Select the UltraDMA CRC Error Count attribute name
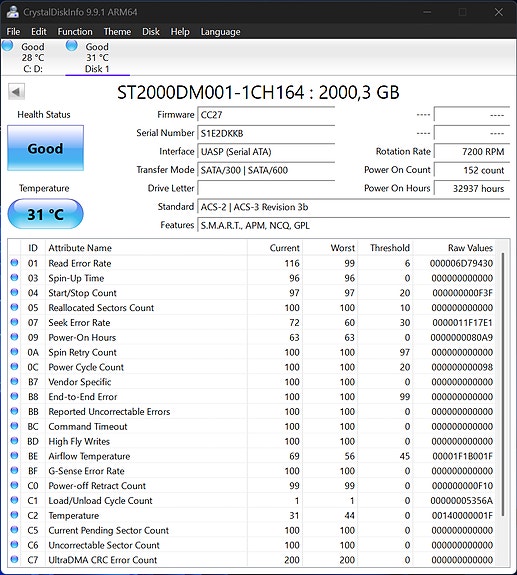Image resolution: width=517 pixels, height=575 pixels. point(103,560)
